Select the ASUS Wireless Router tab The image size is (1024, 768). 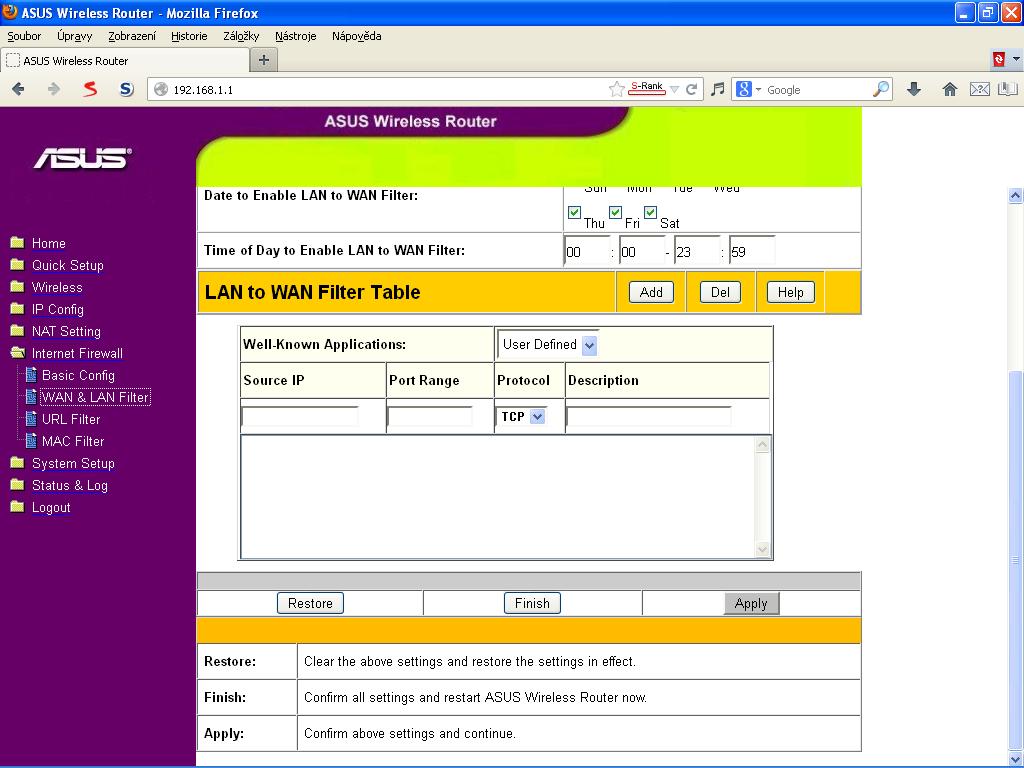[x=125, y=61]
